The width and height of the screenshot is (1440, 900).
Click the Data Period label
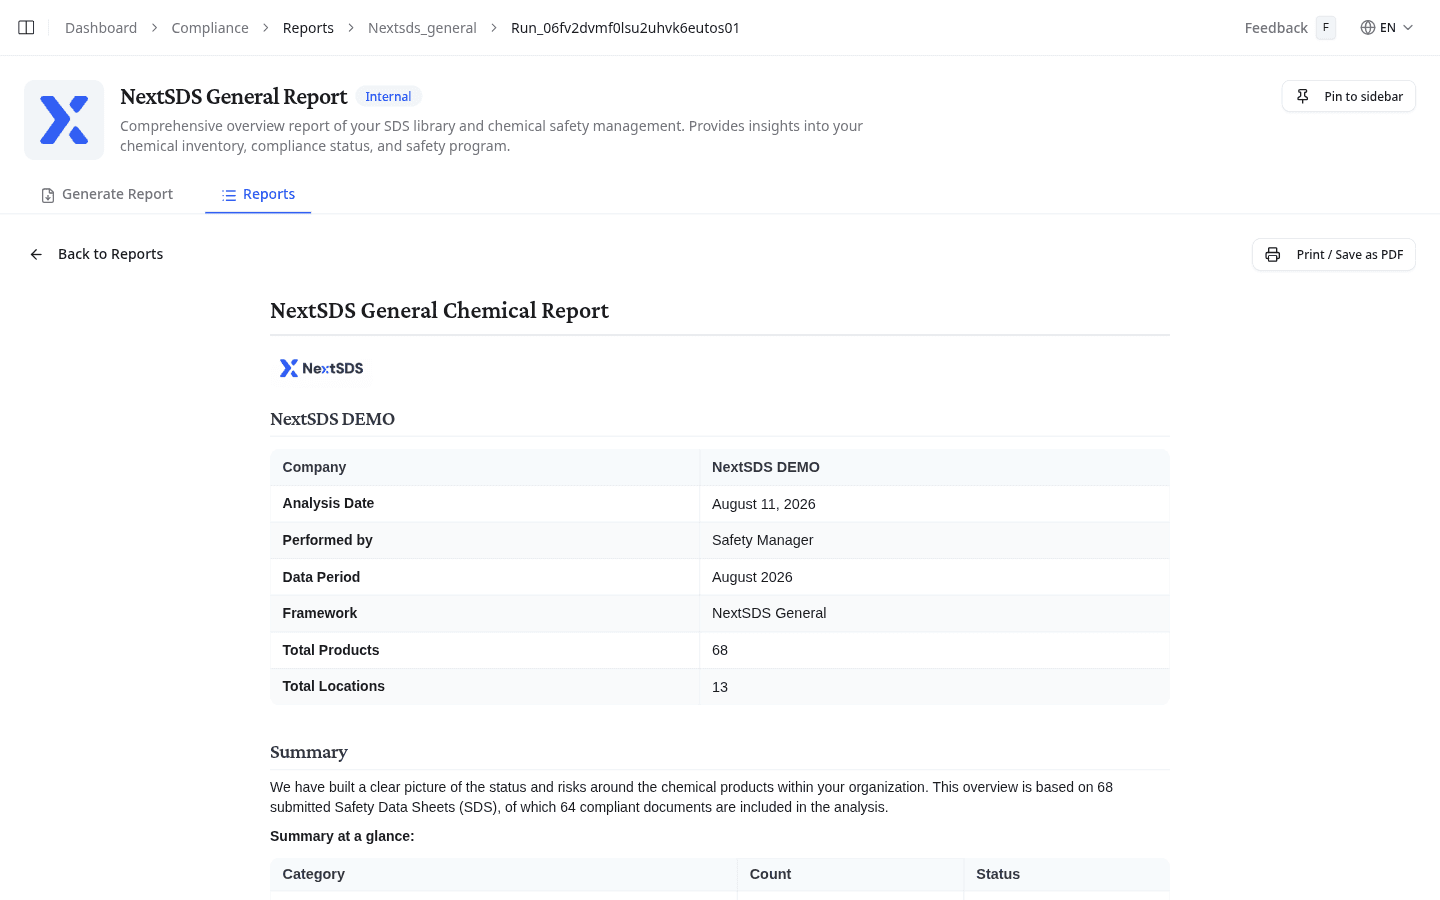pos(321,577)
